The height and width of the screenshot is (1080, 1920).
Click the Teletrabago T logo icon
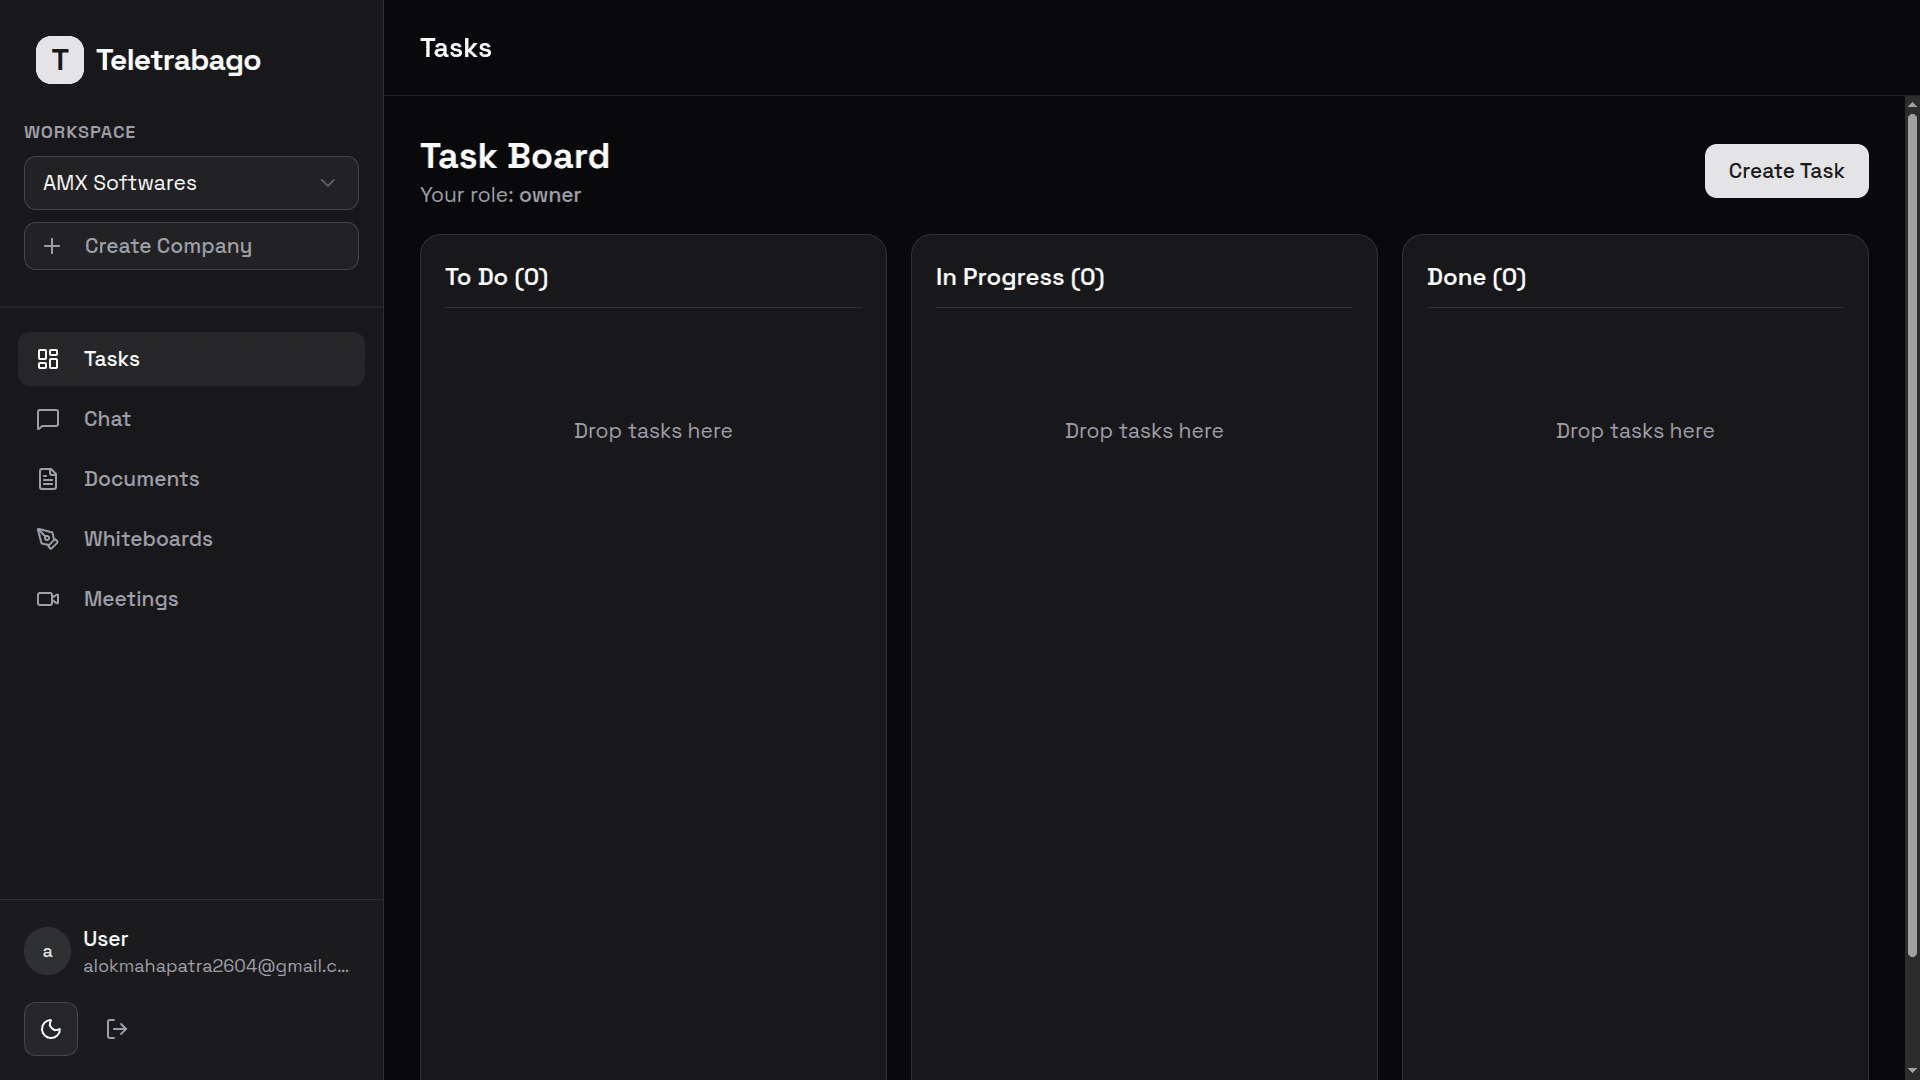[x=60, y=60]
